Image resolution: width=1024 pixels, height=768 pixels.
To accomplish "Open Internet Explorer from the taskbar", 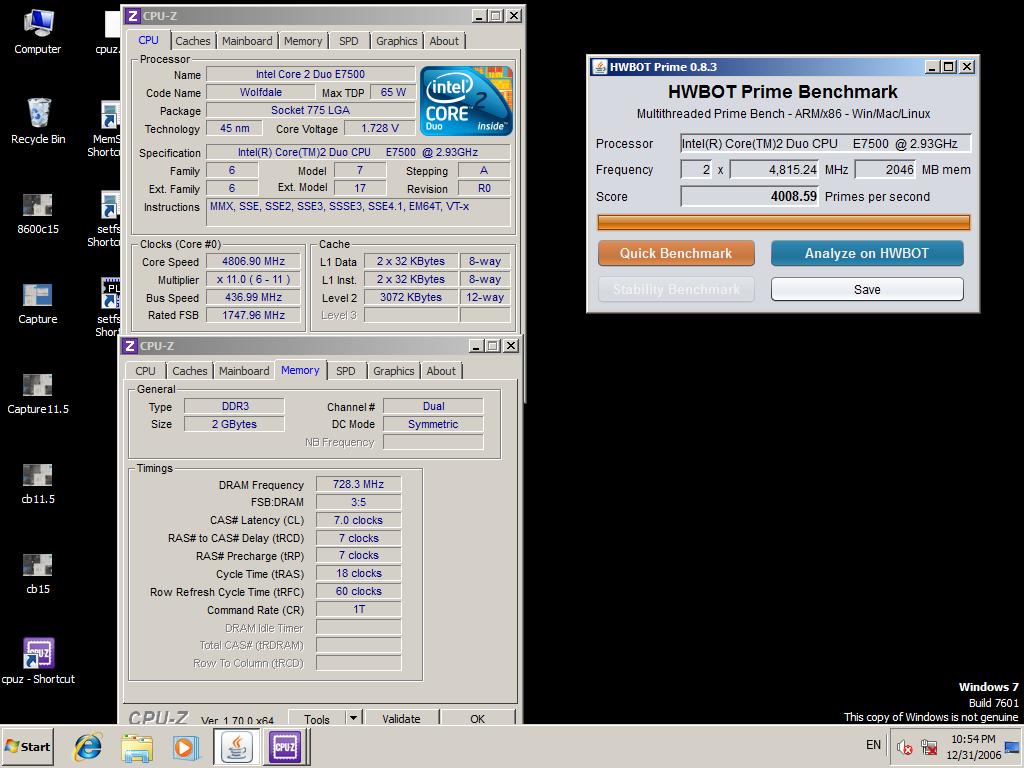I will (x=88, y=747).
